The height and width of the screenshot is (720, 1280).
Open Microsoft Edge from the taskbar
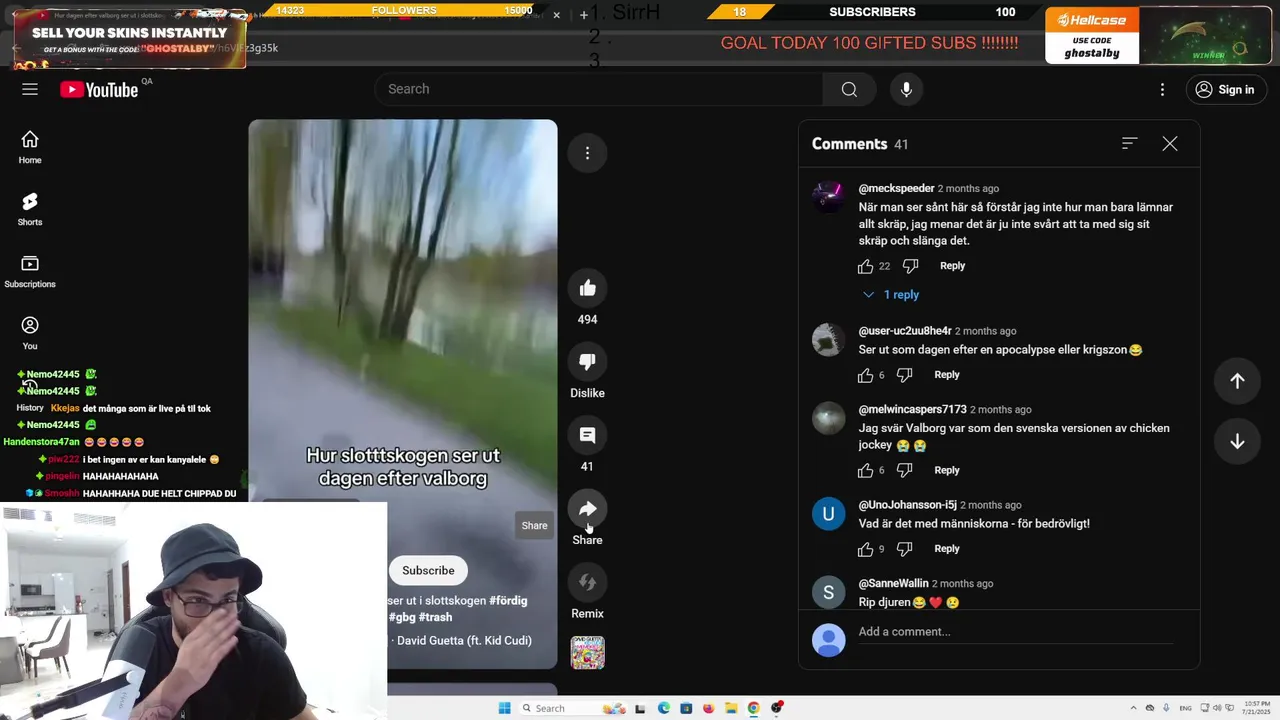[x=663, y=708]
